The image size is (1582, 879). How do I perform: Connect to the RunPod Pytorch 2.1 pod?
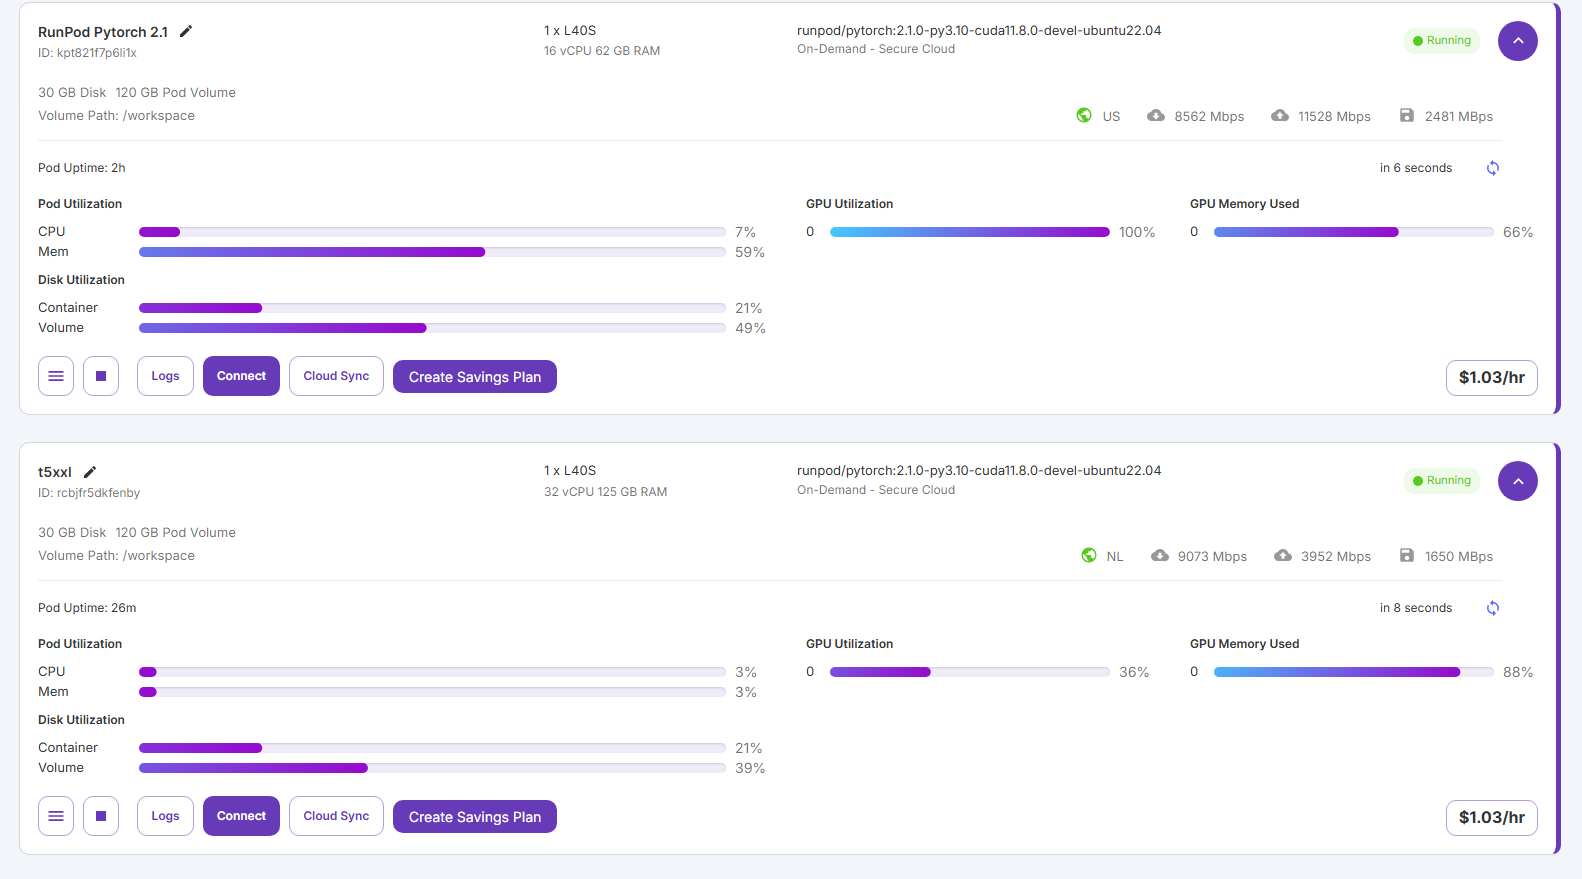[x=241, y=376]
